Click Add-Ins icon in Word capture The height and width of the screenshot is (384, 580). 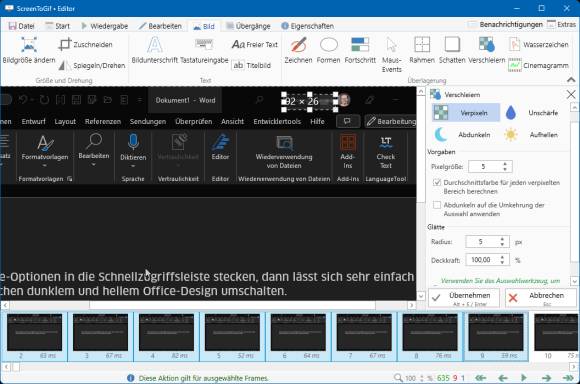tap(348, 143)
